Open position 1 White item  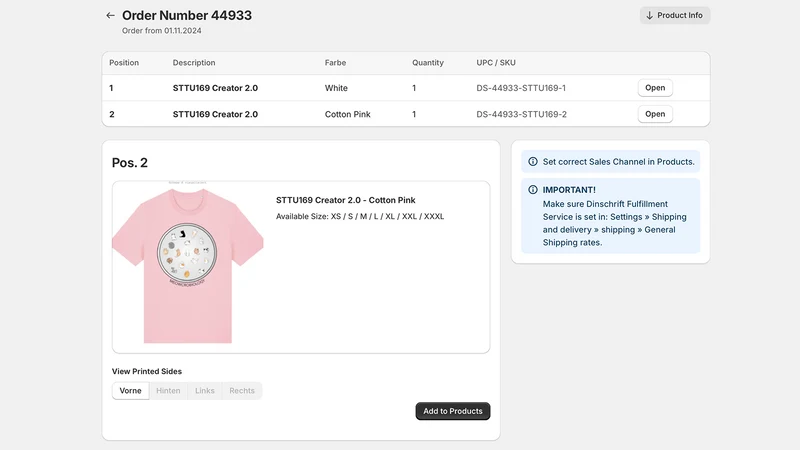click(655, 88)
